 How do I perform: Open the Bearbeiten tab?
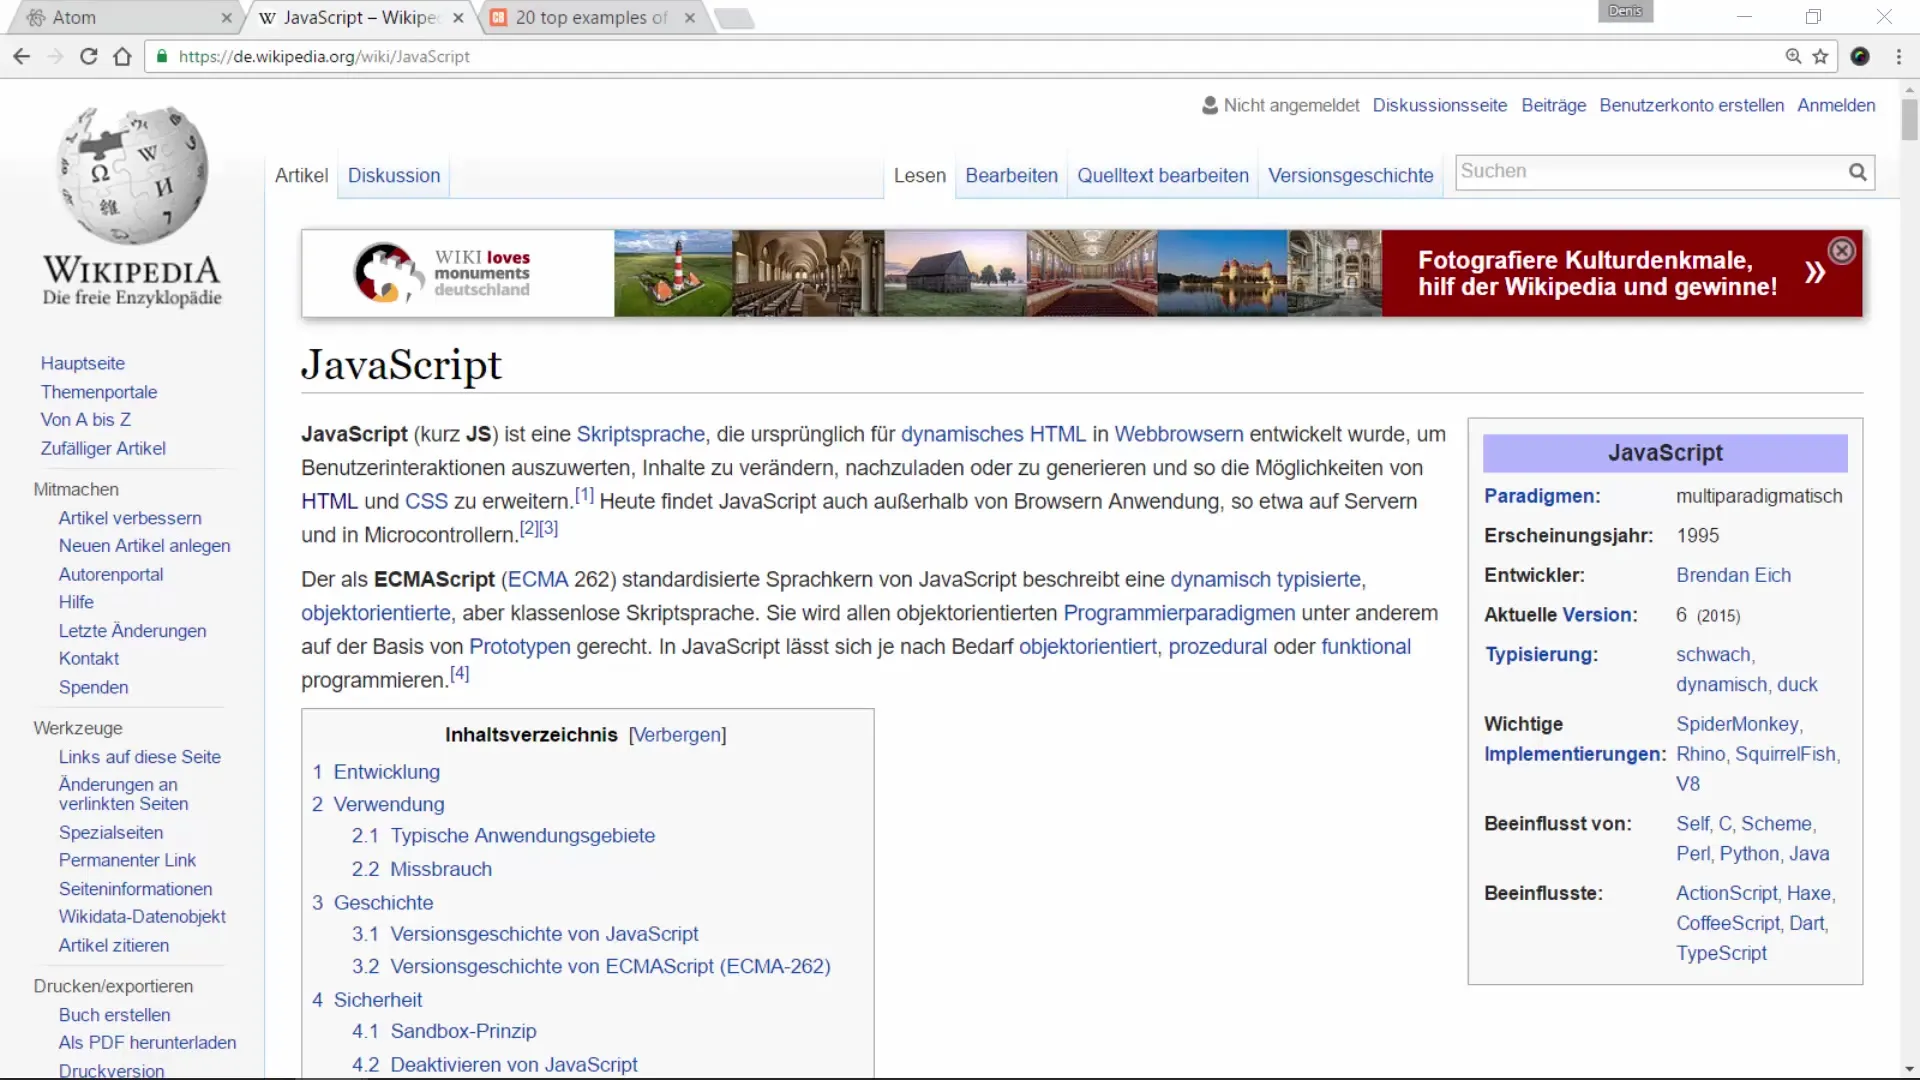tap(1011, 176)
